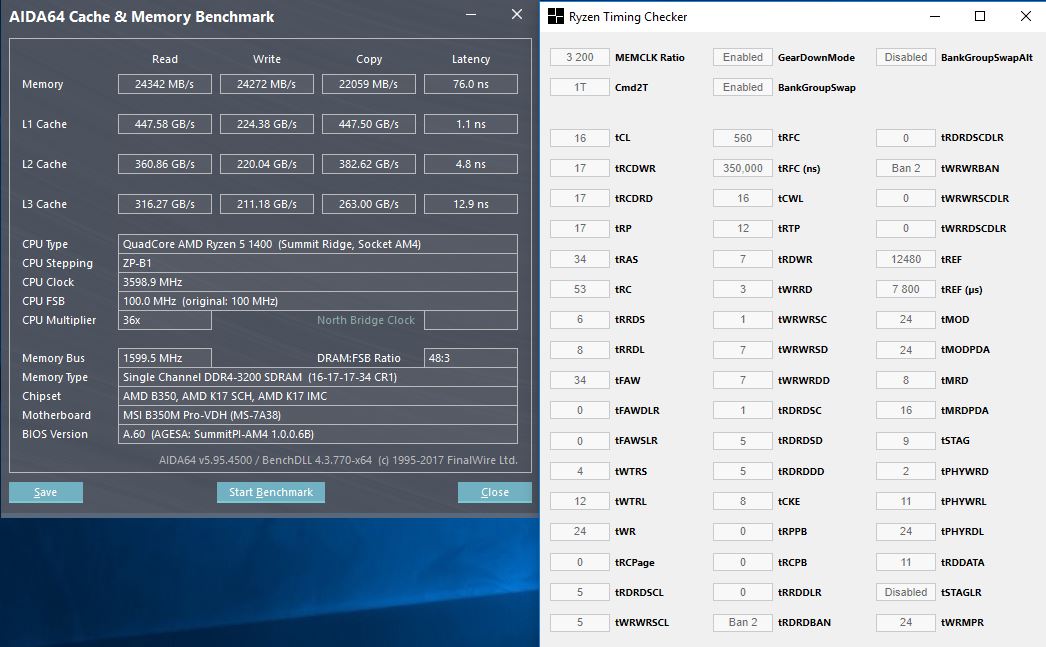
Task: Click the tSTAG value 9
Action: pos(906,441)
